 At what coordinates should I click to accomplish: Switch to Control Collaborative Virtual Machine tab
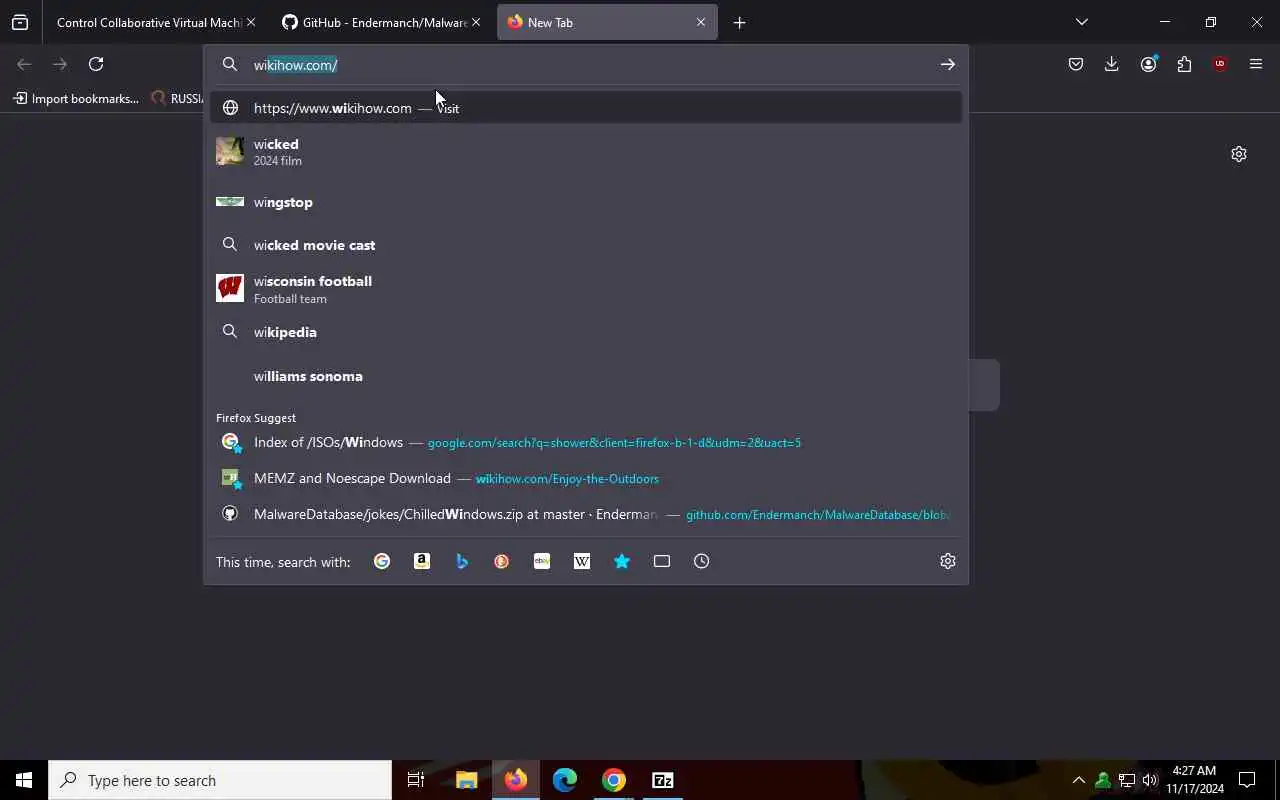click(x=150, y=22)
